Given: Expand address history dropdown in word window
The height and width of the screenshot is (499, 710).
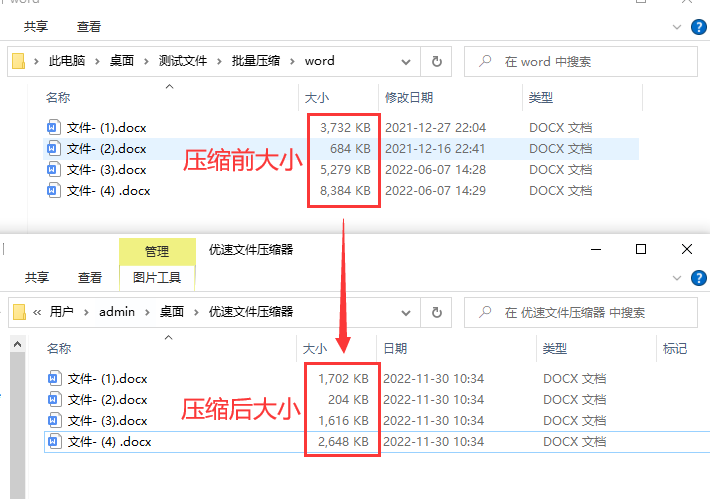Looking at the screenshot, I should pos(406,62).
